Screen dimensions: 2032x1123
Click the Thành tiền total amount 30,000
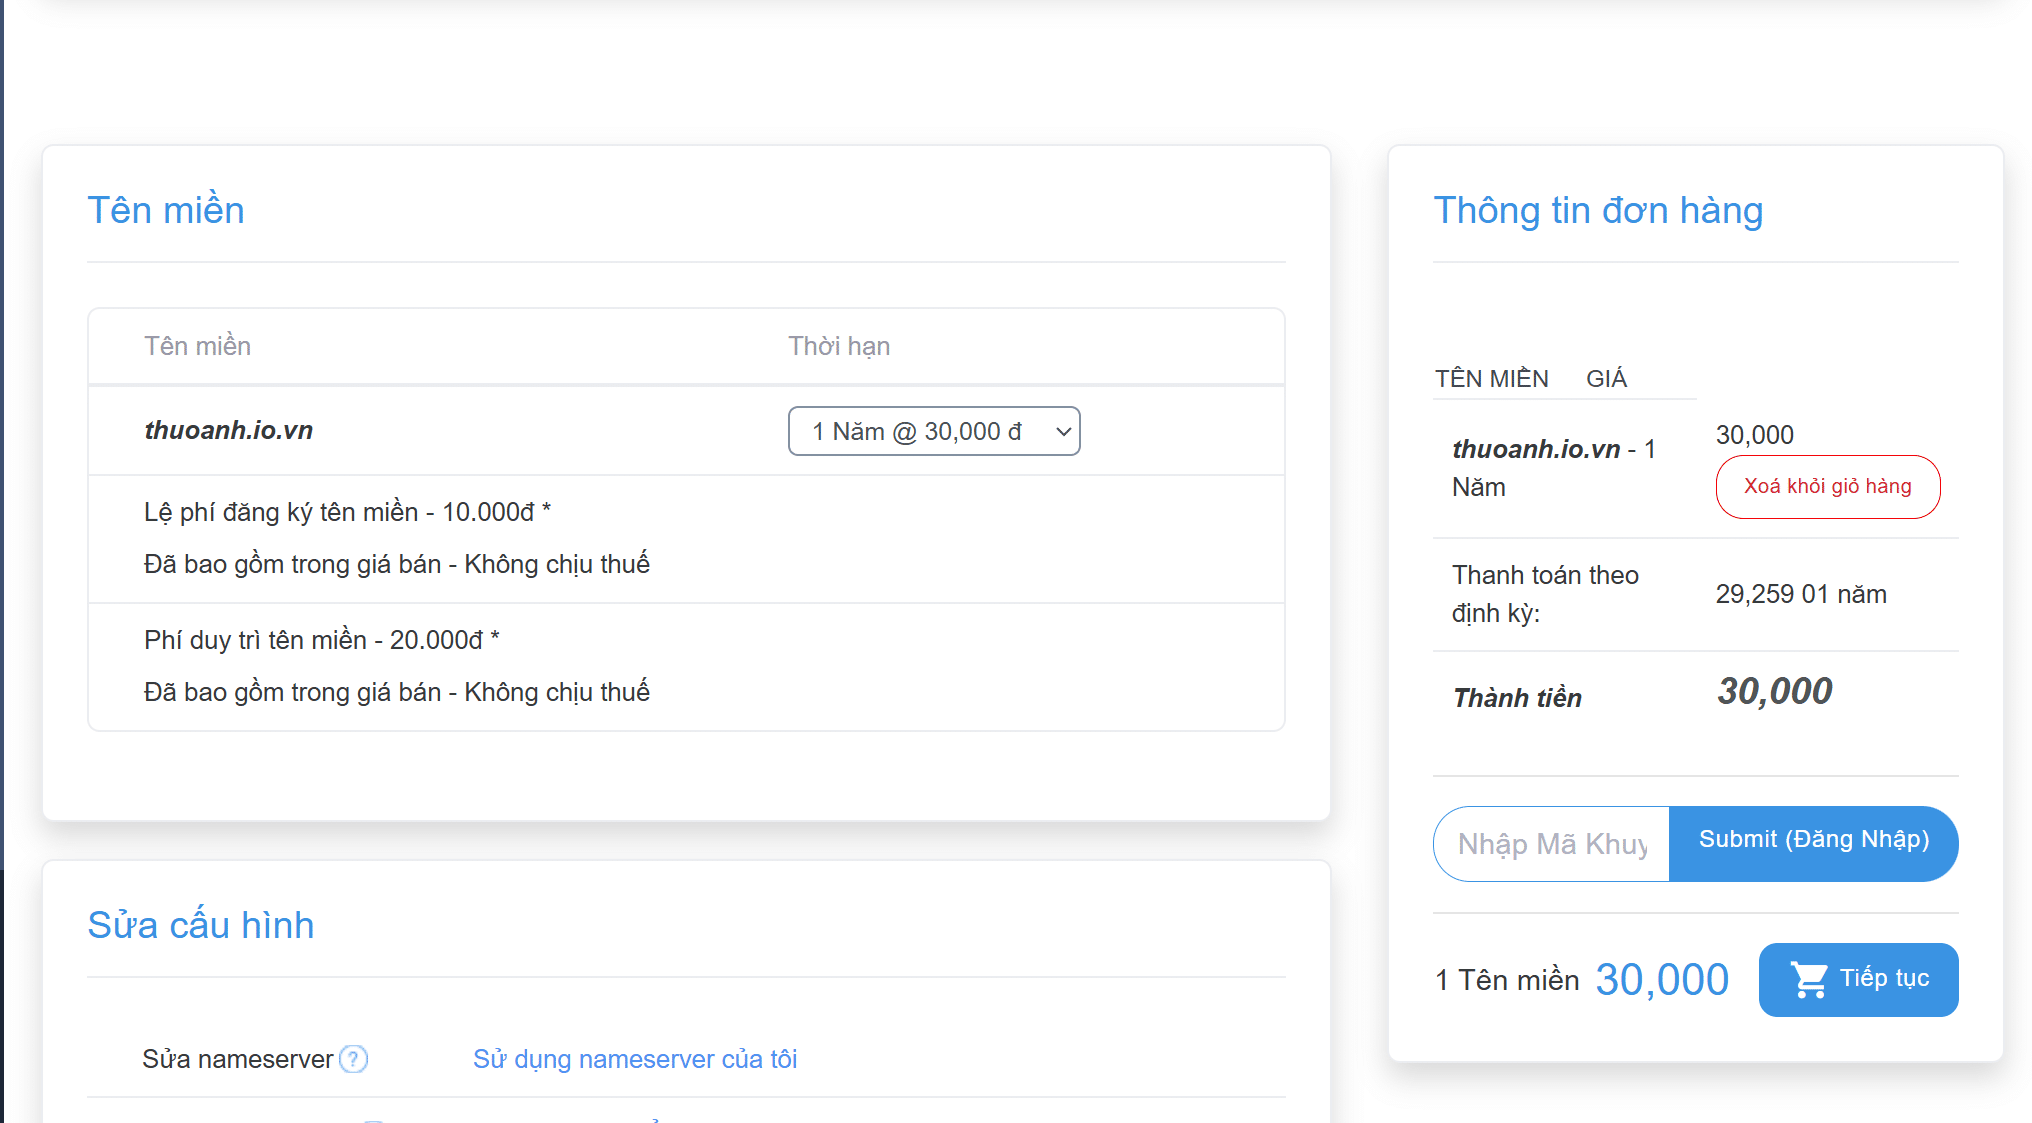1774,691
